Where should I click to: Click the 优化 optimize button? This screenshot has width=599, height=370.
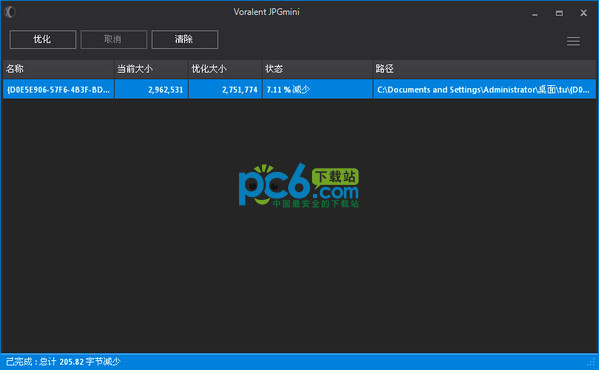[43, 39]
